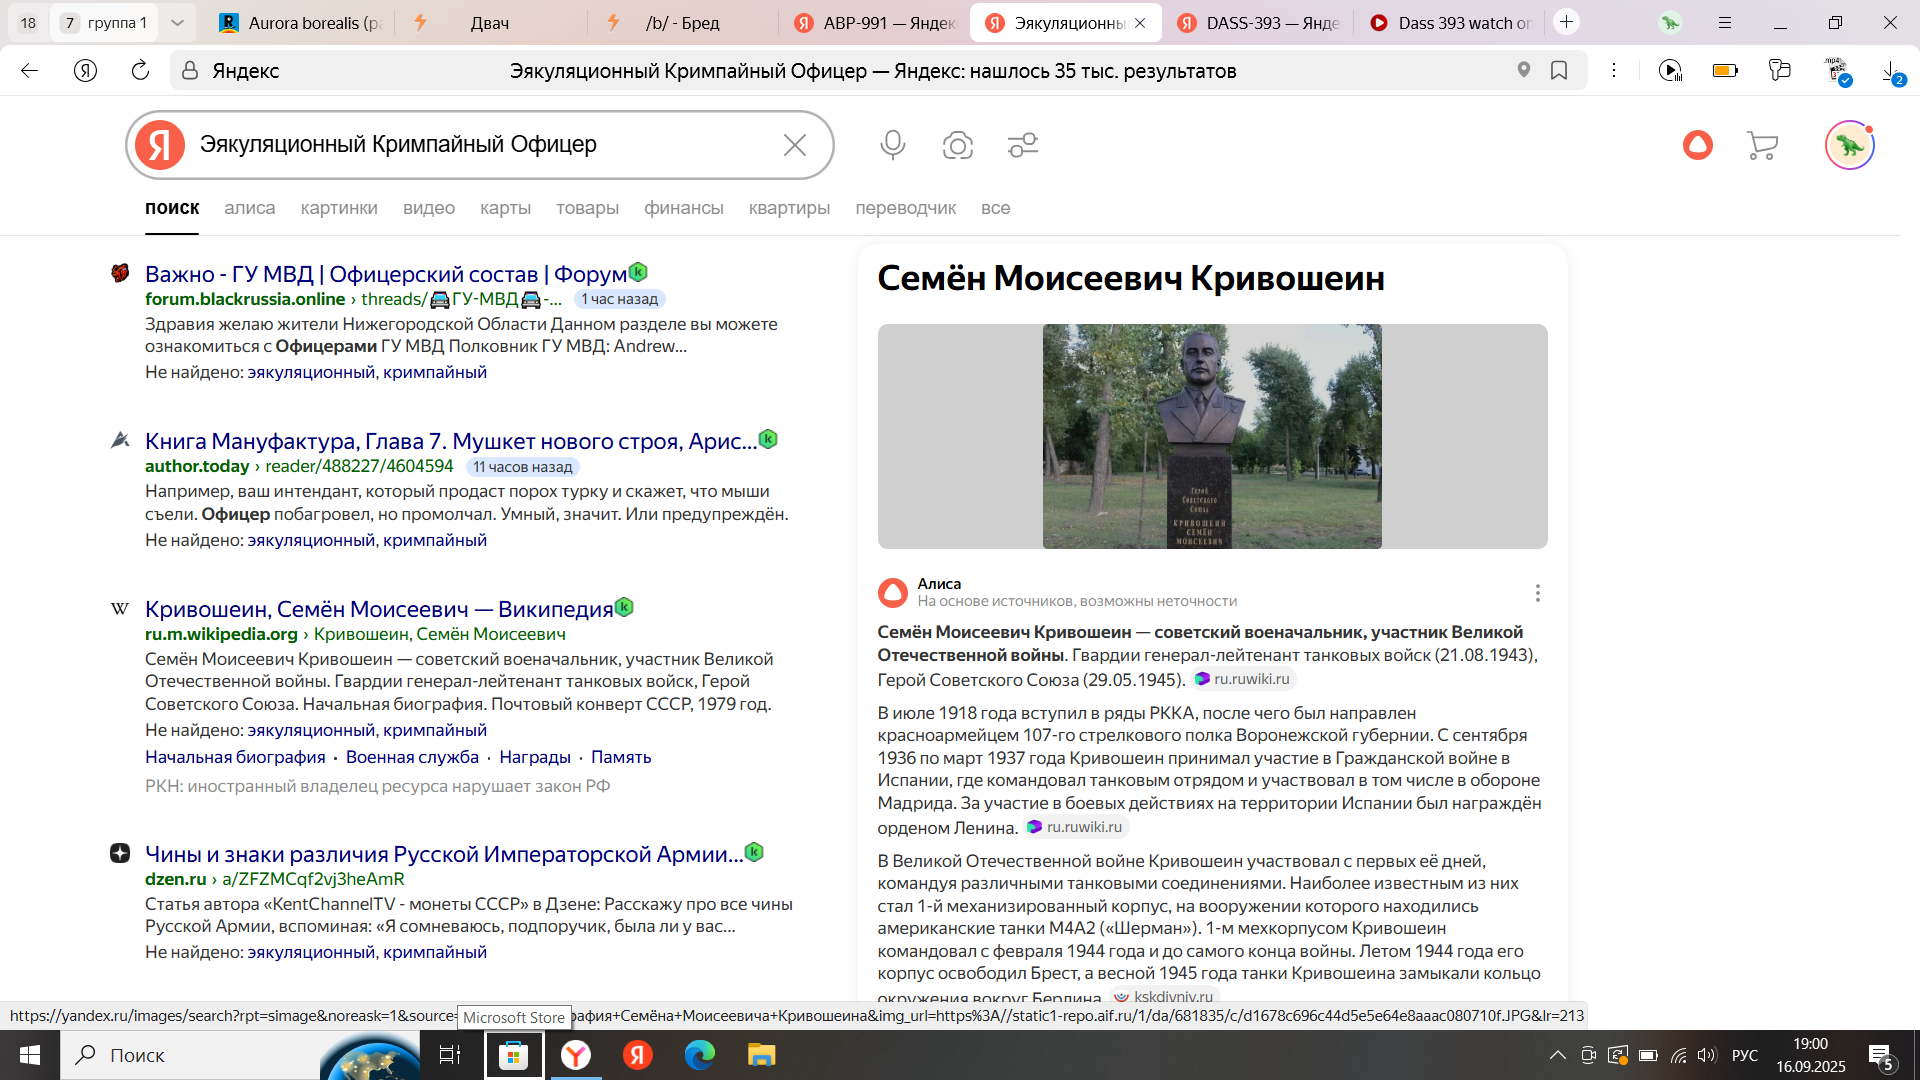Screen dimensions: 1920x1080
Task: Open the shopping cart icon
Action: click(1762, 145)
